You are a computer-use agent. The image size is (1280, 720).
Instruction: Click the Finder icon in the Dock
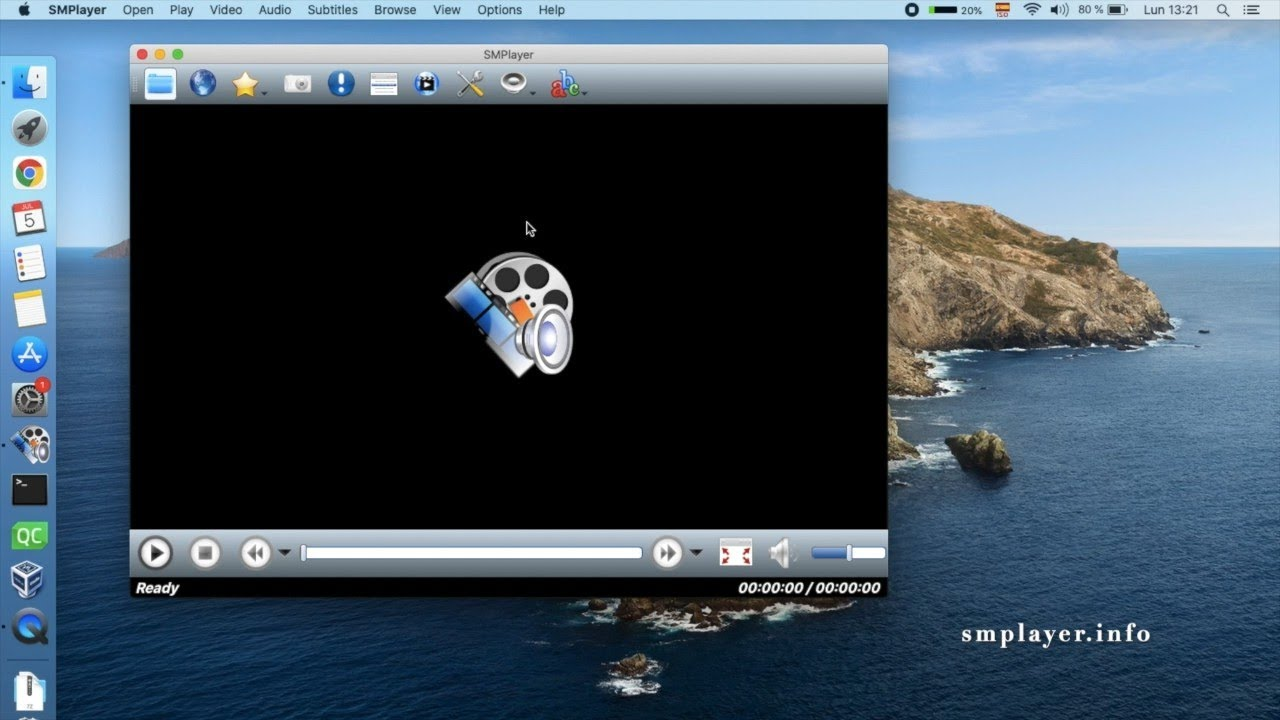30,83
